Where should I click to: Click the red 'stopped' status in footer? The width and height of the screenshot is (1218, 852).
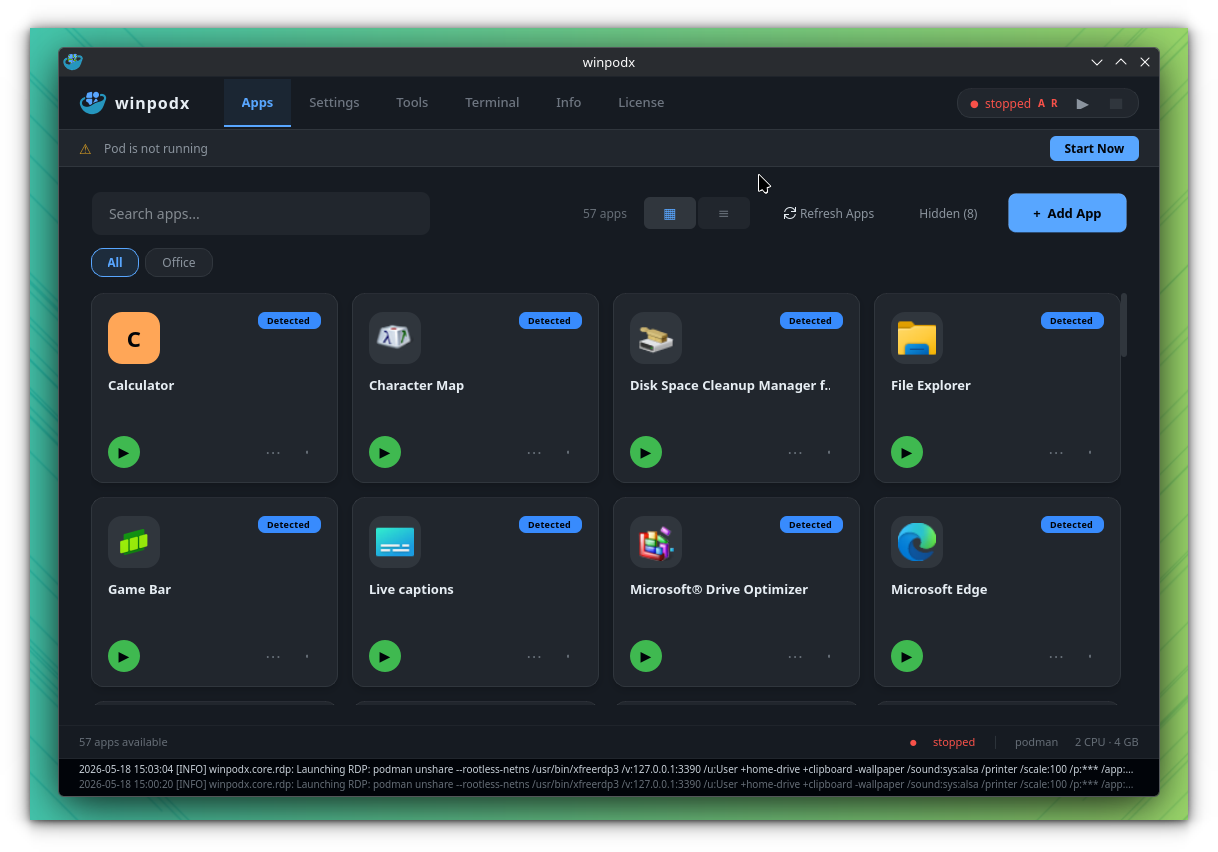tap(954, 742)
